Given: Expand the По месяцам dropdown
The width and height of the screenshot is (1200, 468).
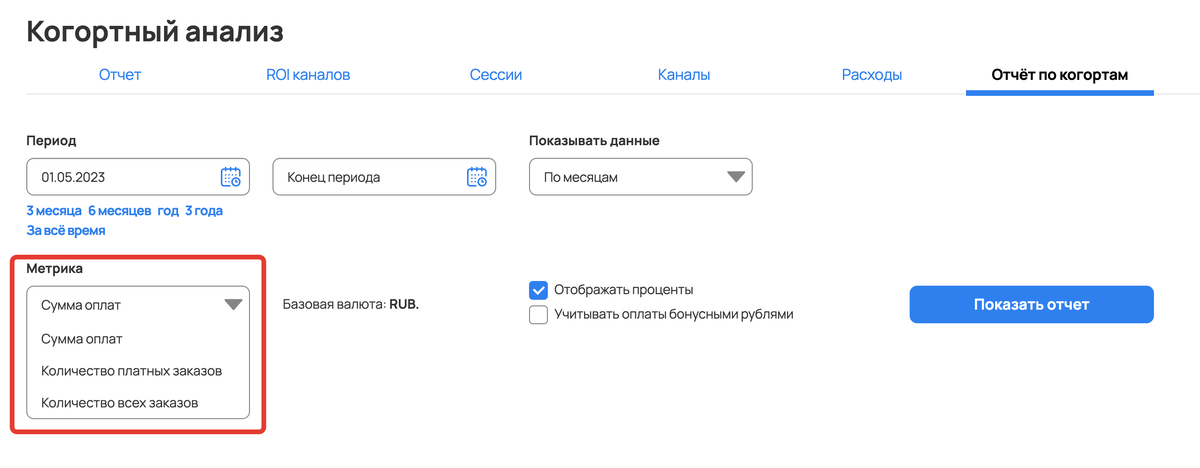Looking at the screenshot, I should [640, 177].
